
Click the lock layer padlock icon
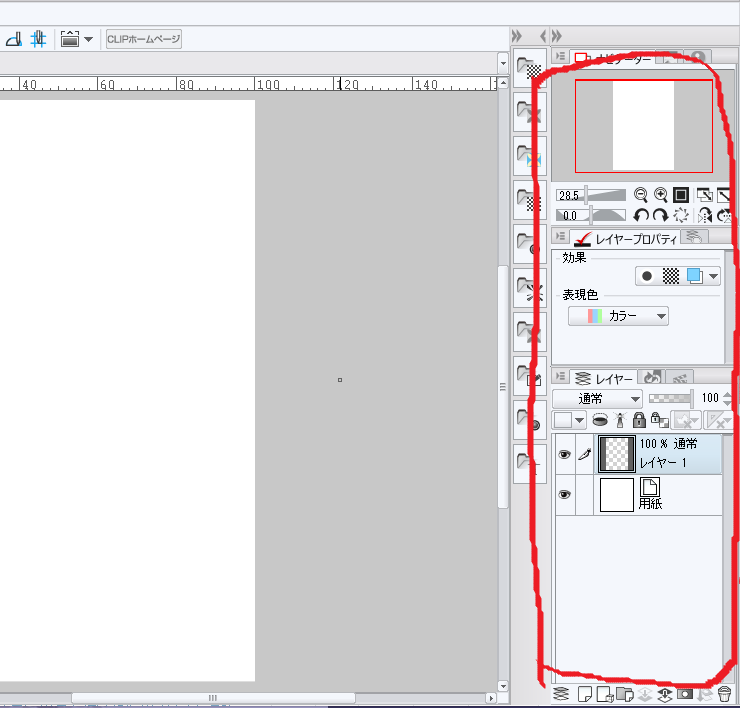(639, 421)
